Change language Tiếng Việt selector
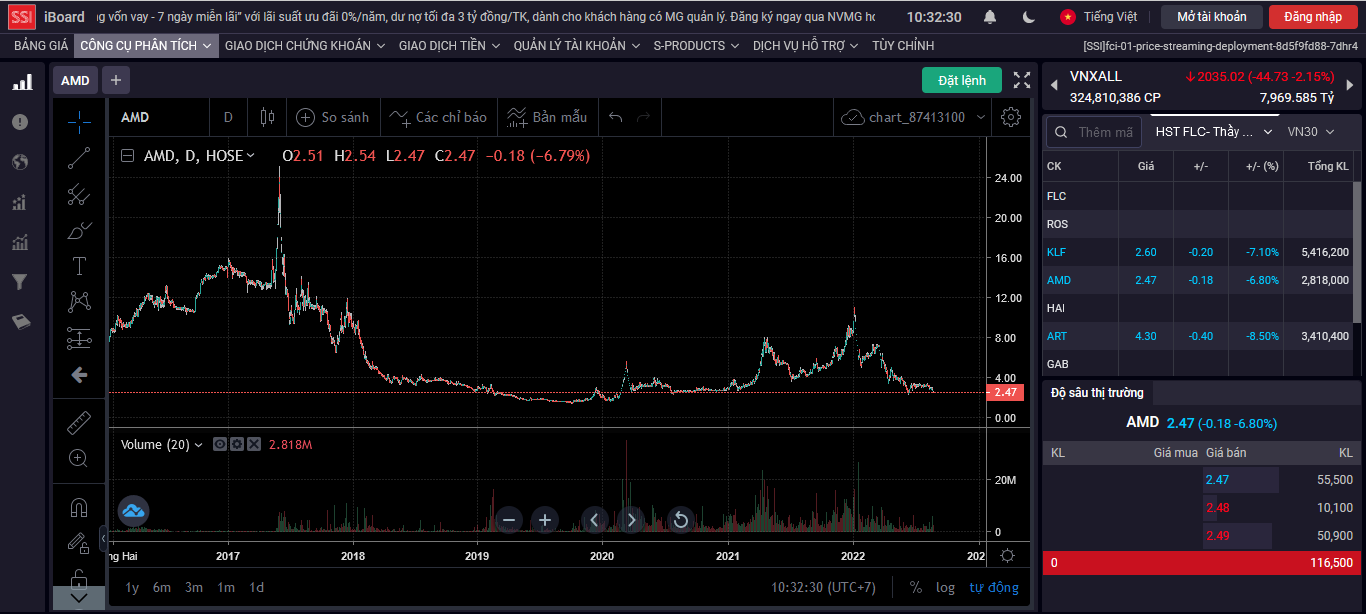Screen dimensions: 1366x614 (x=1099, y=17)
